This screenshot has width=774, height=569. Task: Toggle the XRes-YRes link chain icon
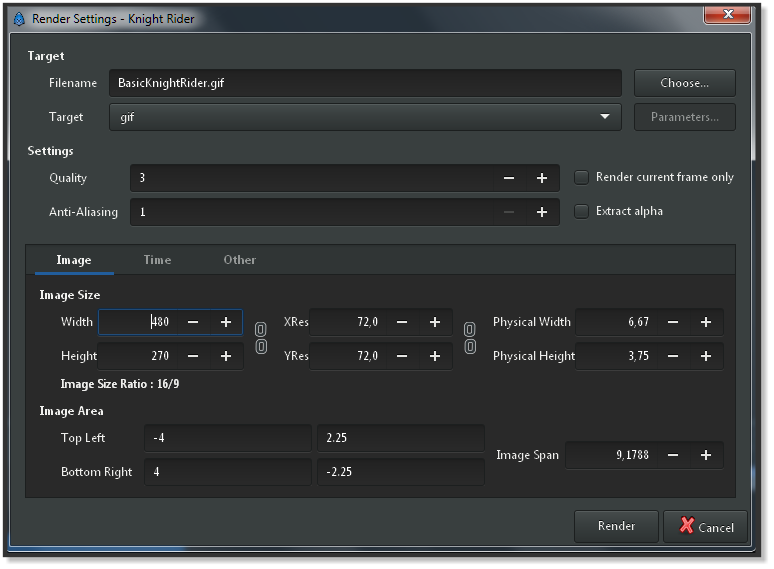470,338
